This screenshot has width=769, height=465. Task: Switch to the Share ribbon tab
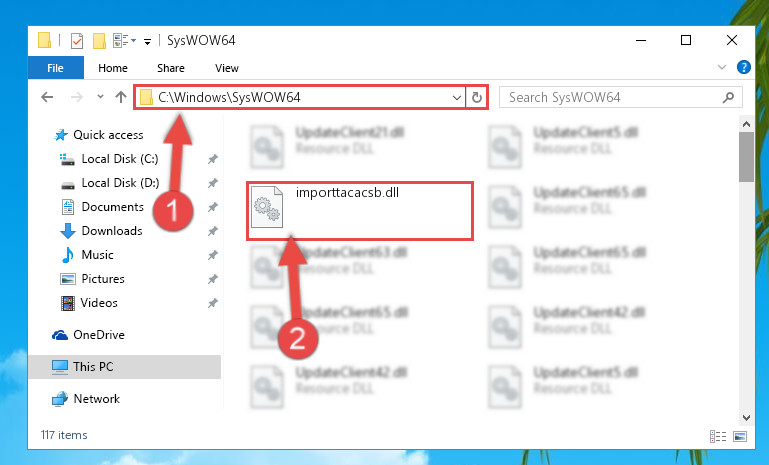pos(171,68)
